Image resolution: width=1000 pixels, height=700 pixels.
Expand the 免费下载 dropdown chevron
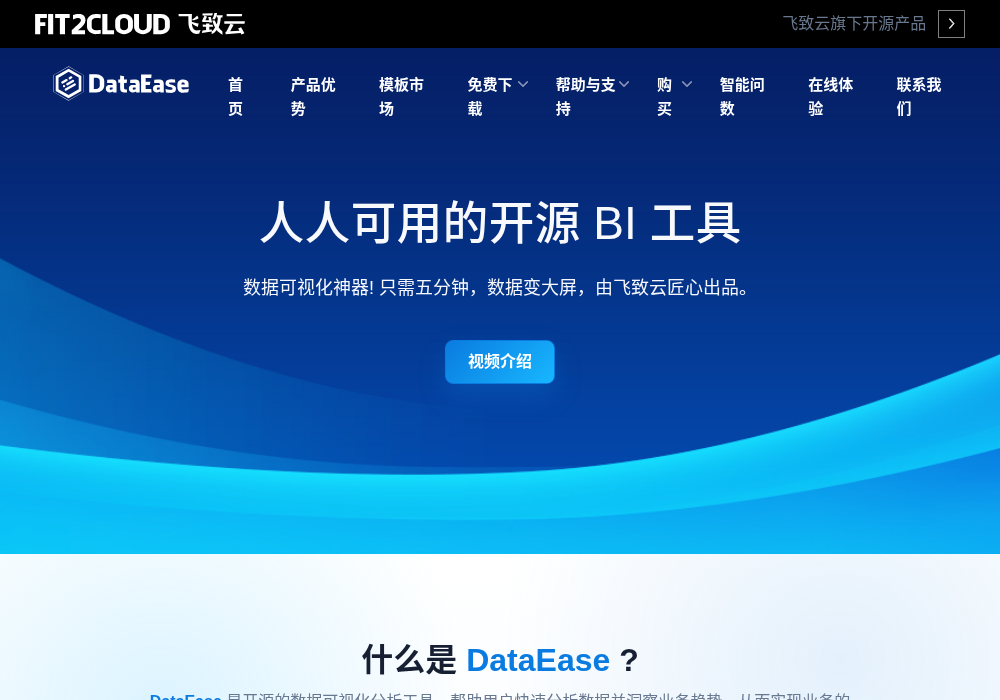click(523, 84)
